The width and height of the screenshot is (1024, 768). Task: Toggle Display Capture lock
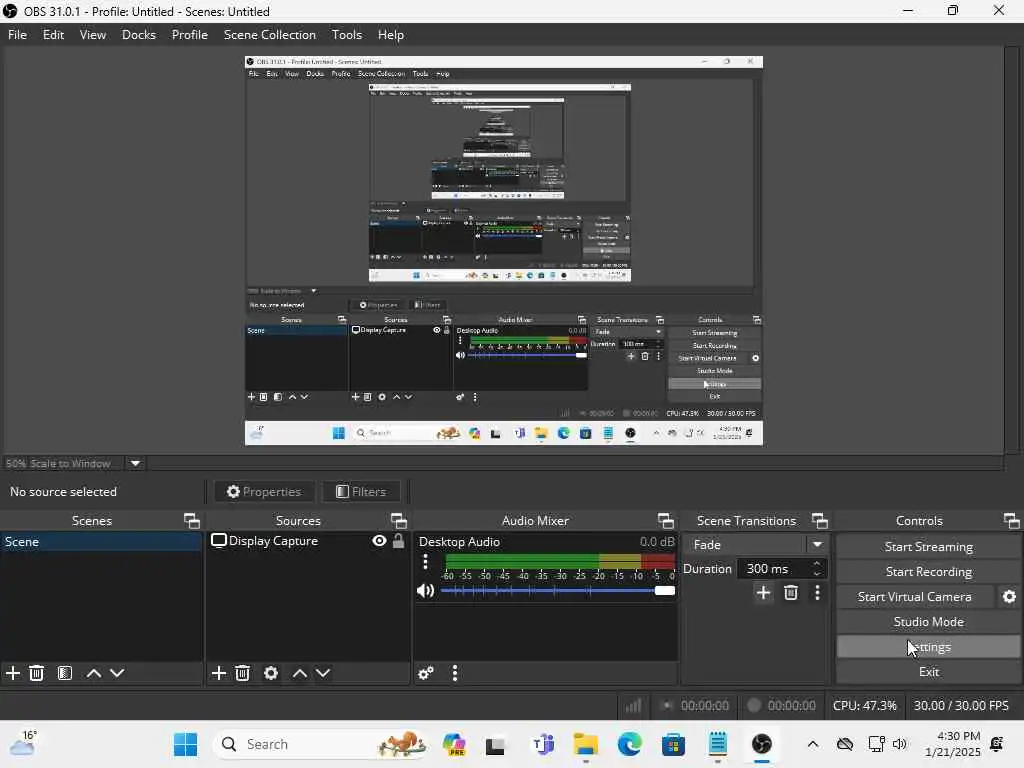[398, 541]
